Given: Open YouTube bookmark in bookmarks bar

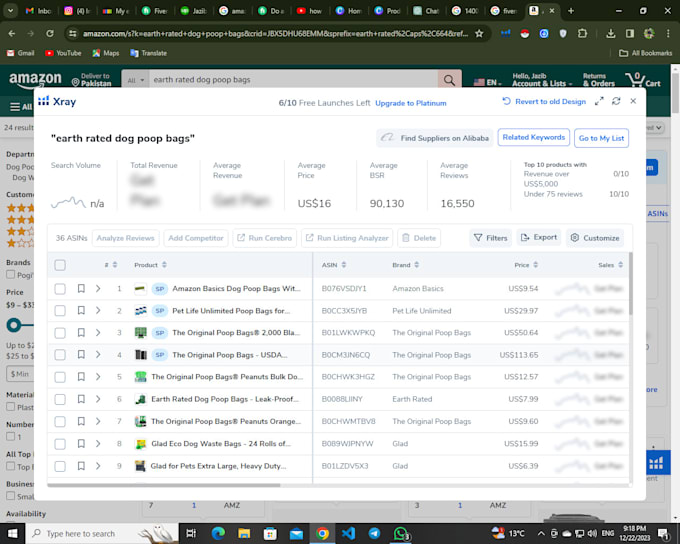Looking at the screenshot, I should [x=63, y=53].
